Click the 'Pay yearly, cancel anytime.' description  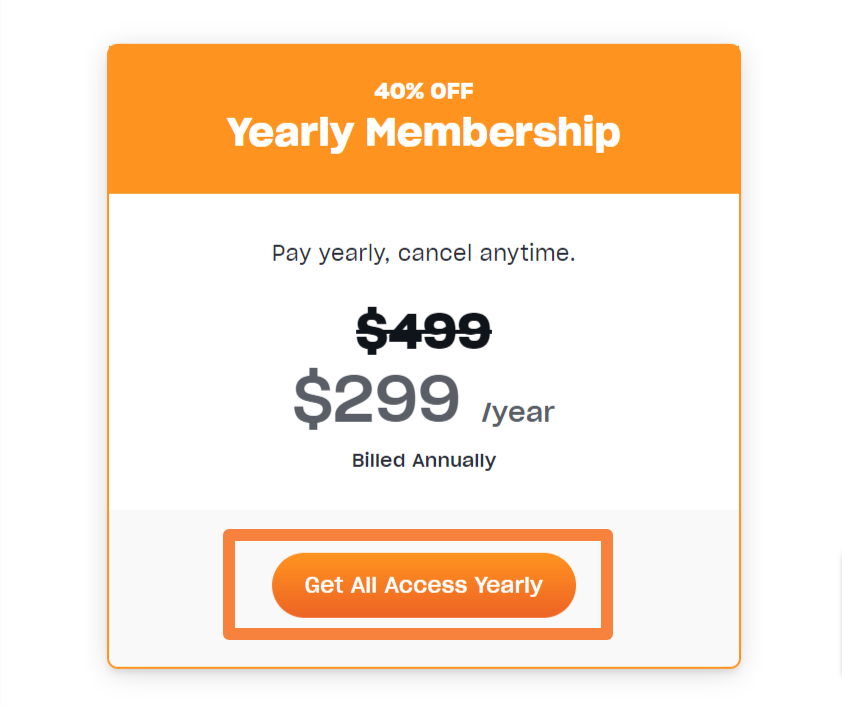click(424, 253)
